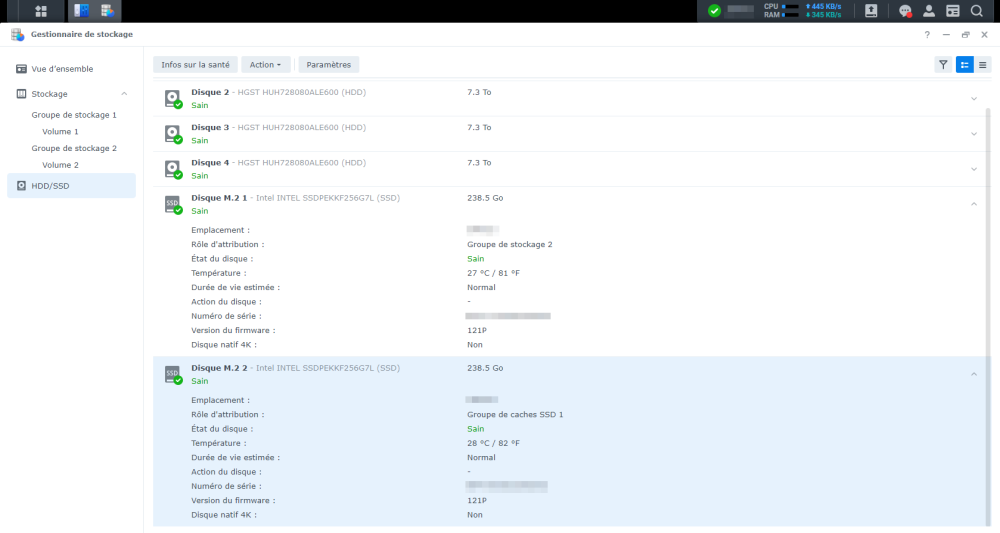The width and height of the screenshot is (1000, 533).
Task: Open the widgets panel icon
Action: pyautogui.click(x=953, y=11)
